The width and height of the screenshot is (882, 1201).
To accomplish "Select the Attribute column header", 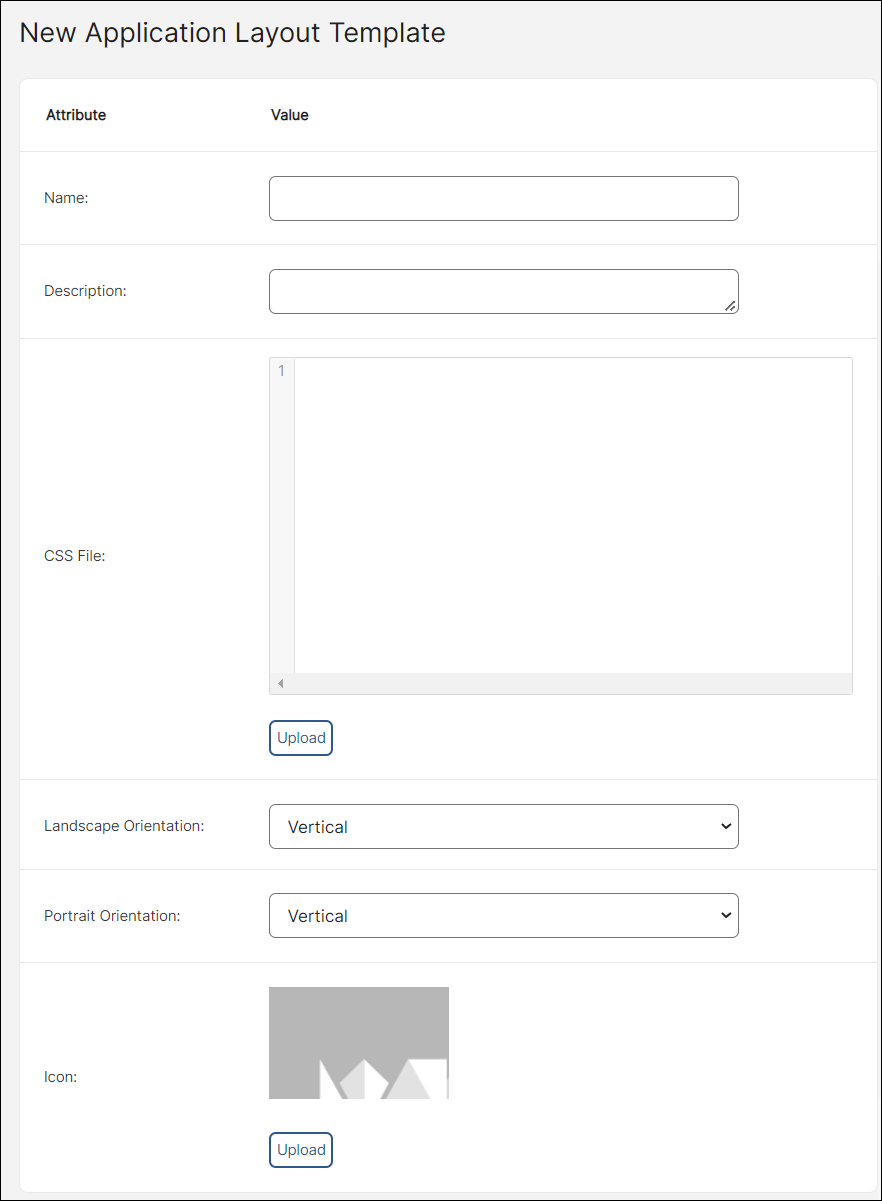I will pos(76,115).
